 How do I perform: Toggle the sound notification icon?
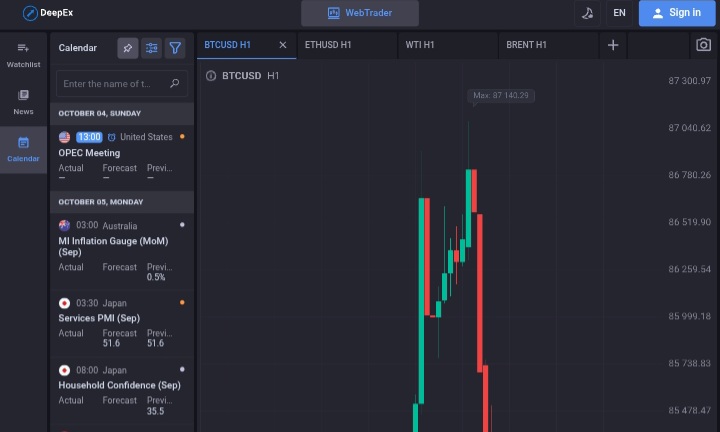587,13
